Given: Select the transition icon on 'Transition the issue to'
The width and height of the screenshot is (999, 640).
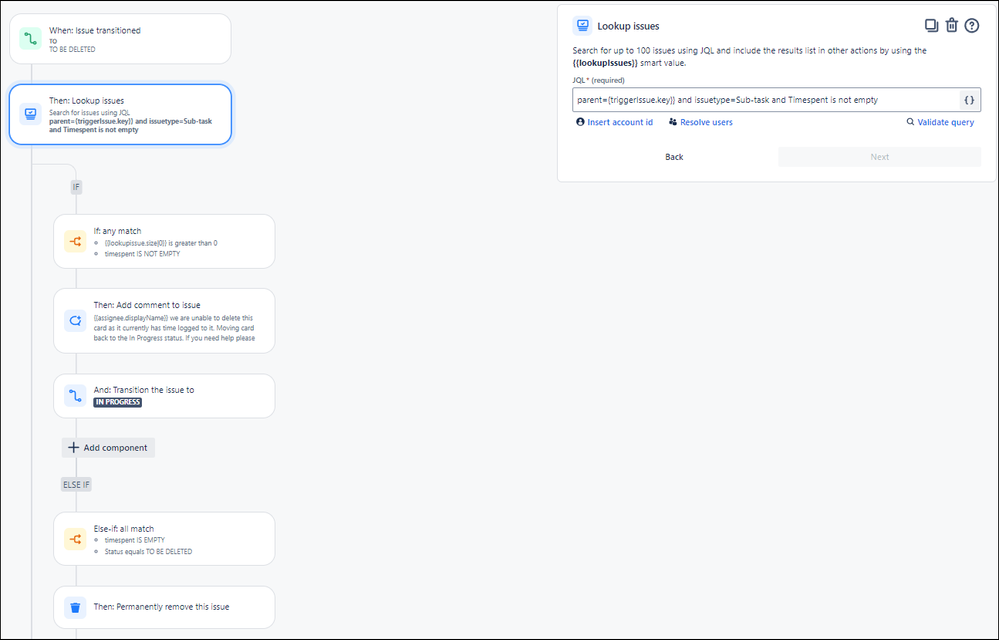Looking at the screenshot, I should (x=74, y=396).
